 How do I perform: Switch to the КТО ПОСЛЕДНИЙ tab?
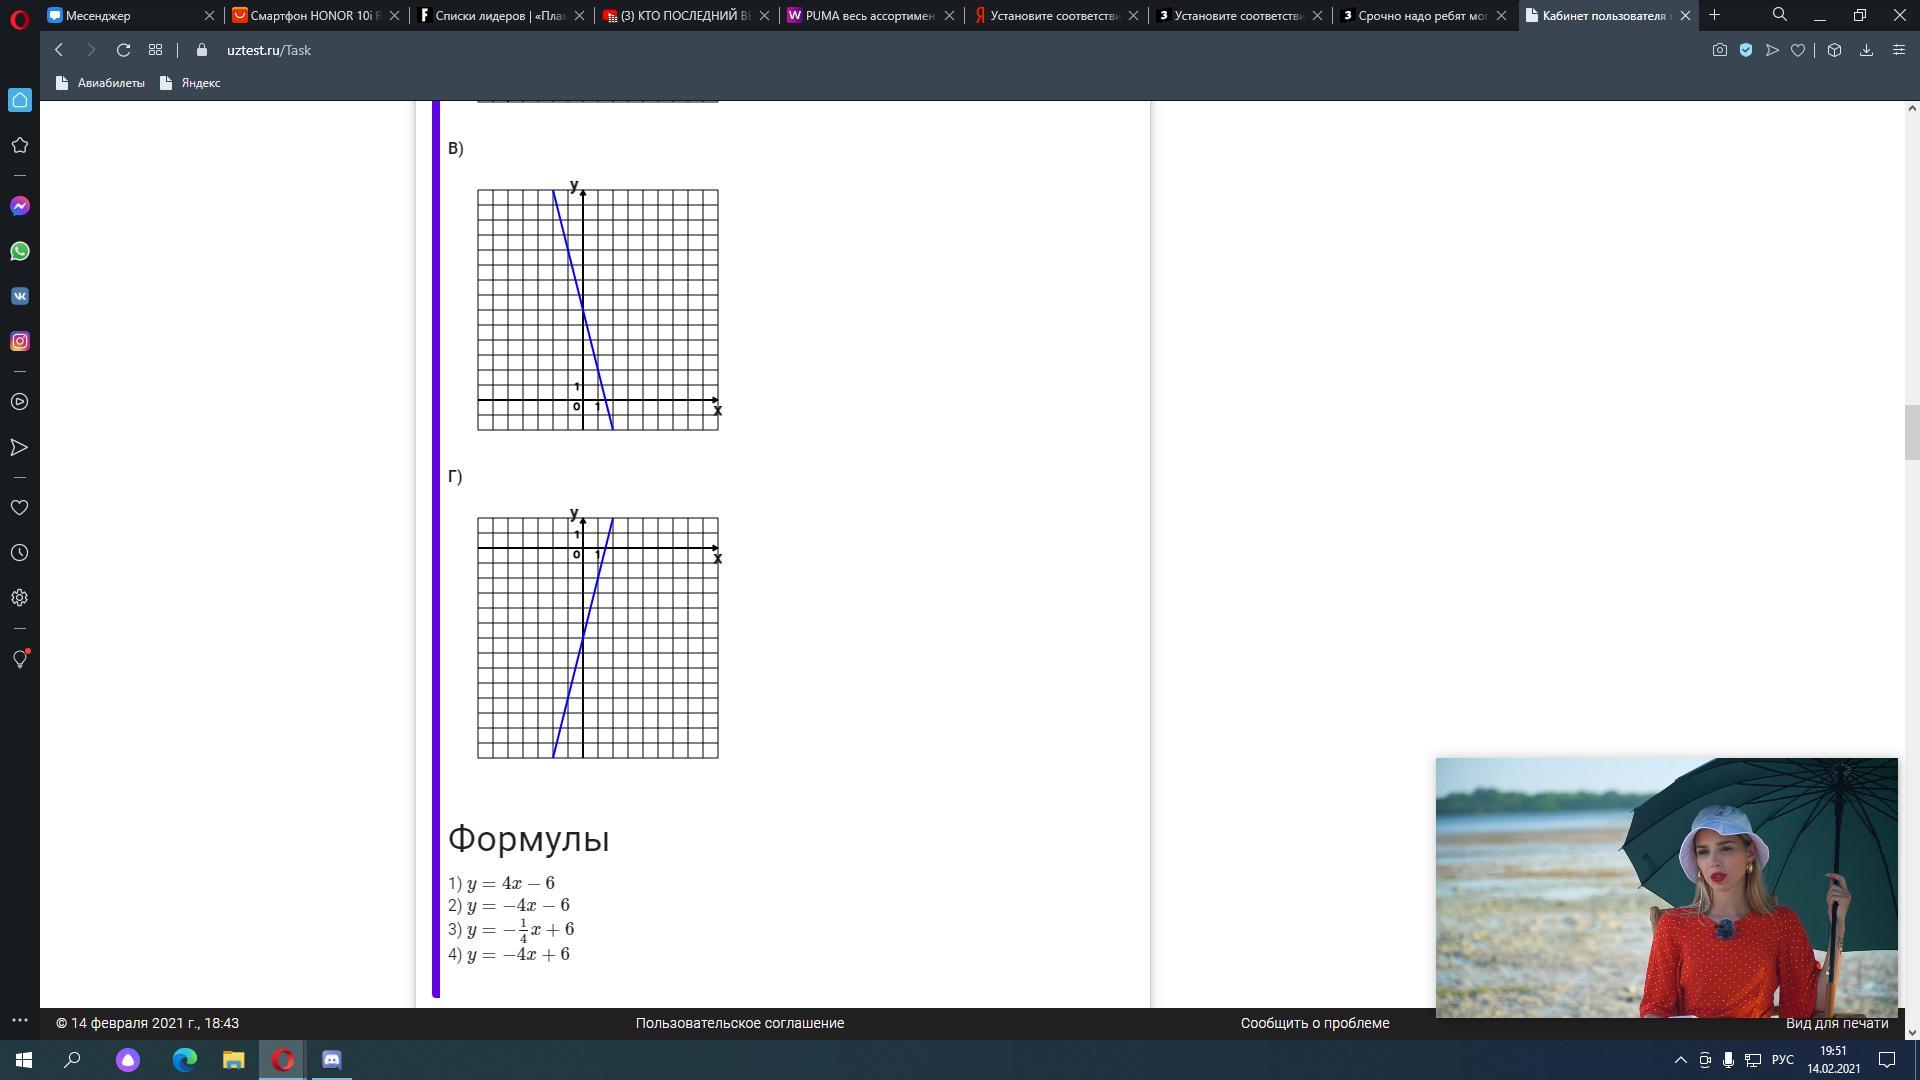pos(685,16)
